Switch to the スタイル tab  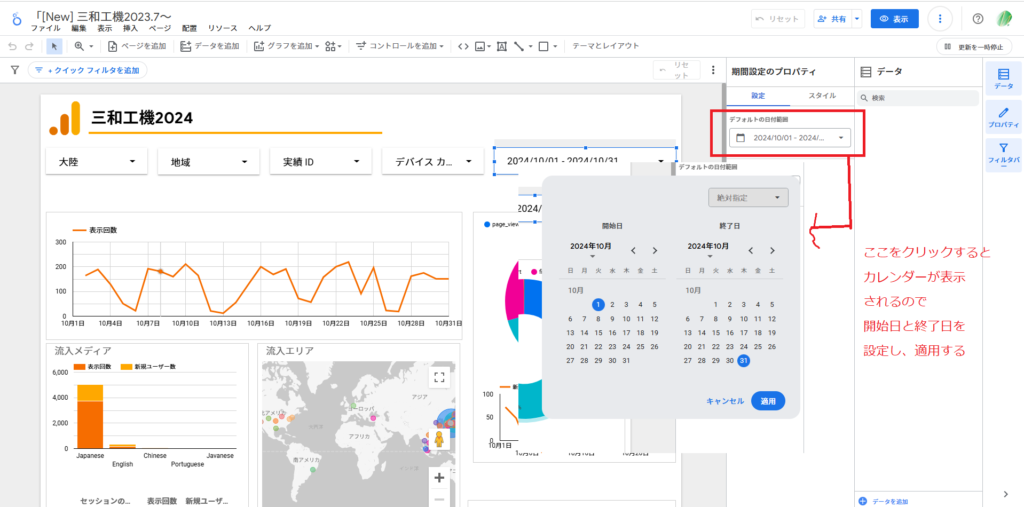pyautogui.click(x=821, y=95)
